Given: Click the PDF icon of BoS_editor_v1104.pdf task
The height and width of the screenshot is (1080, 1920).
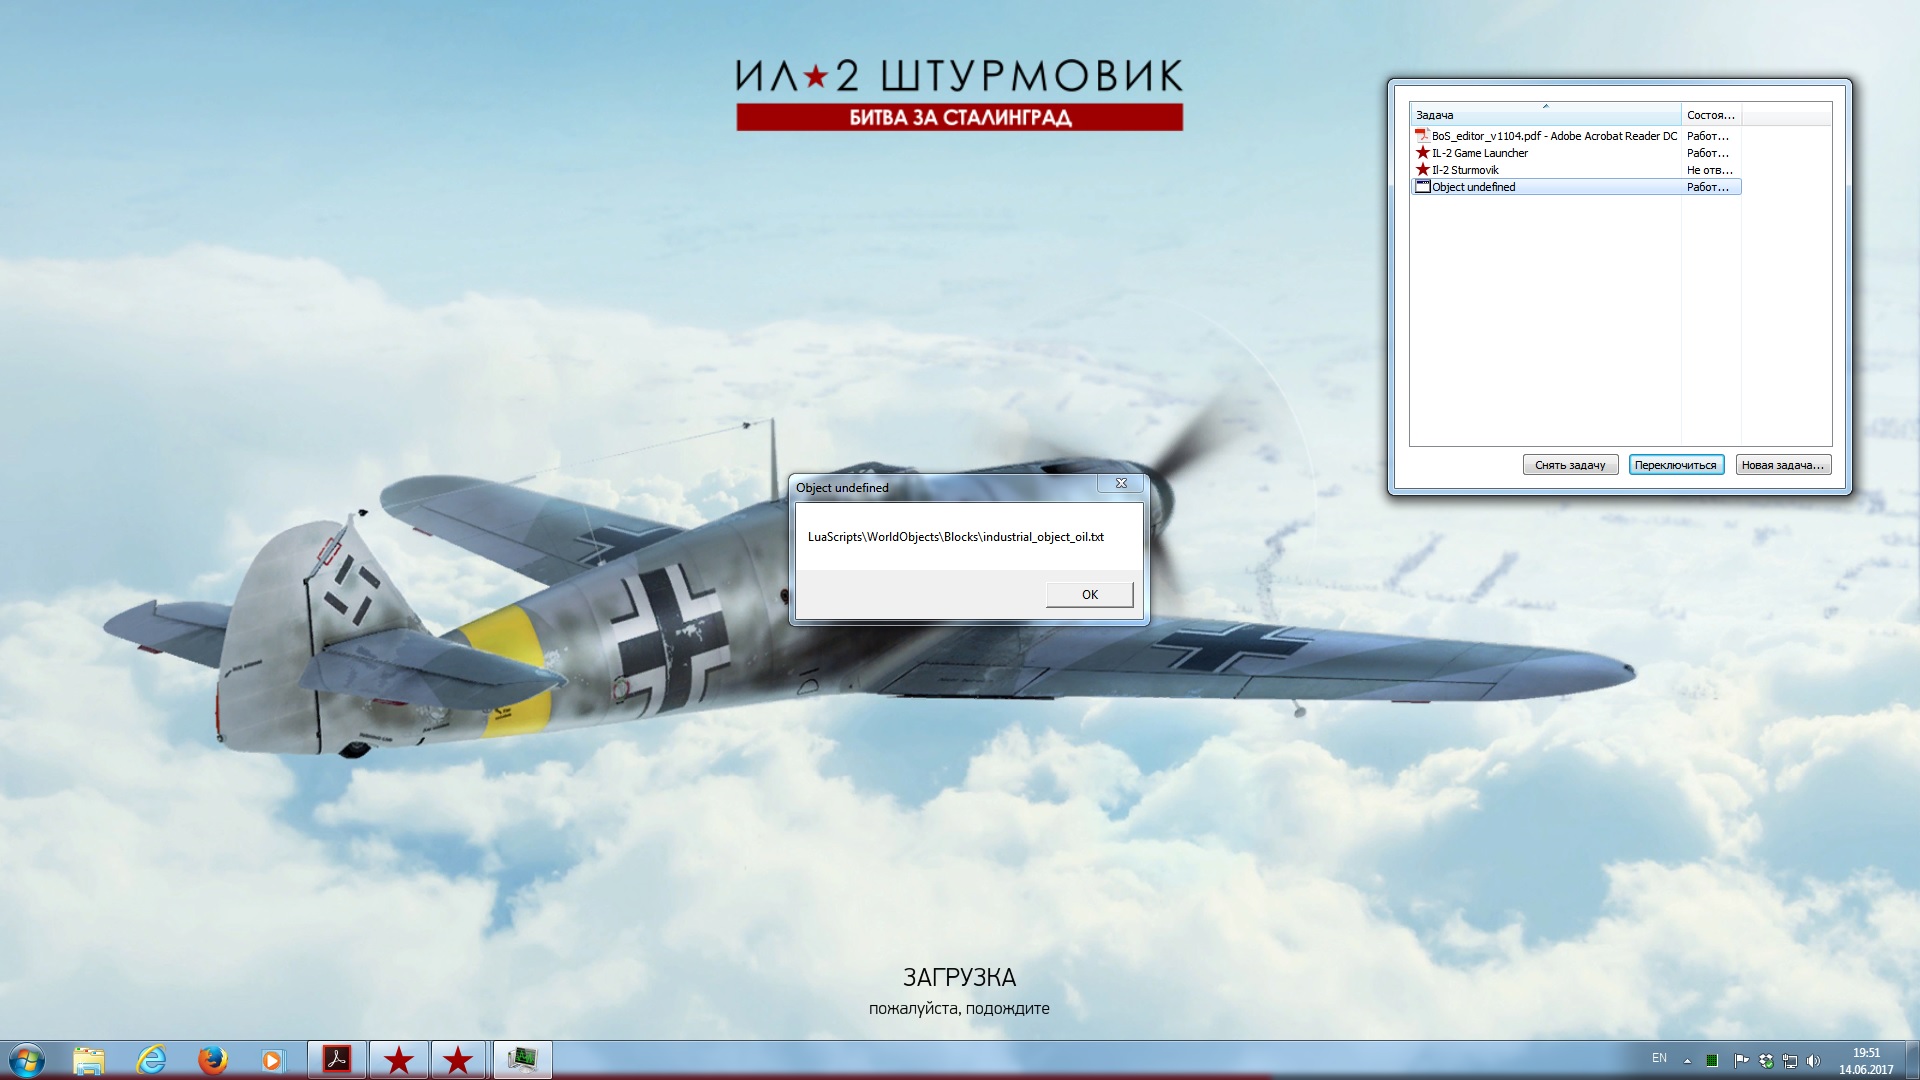Looking at the screenshot, I should tap(1422, 136).
